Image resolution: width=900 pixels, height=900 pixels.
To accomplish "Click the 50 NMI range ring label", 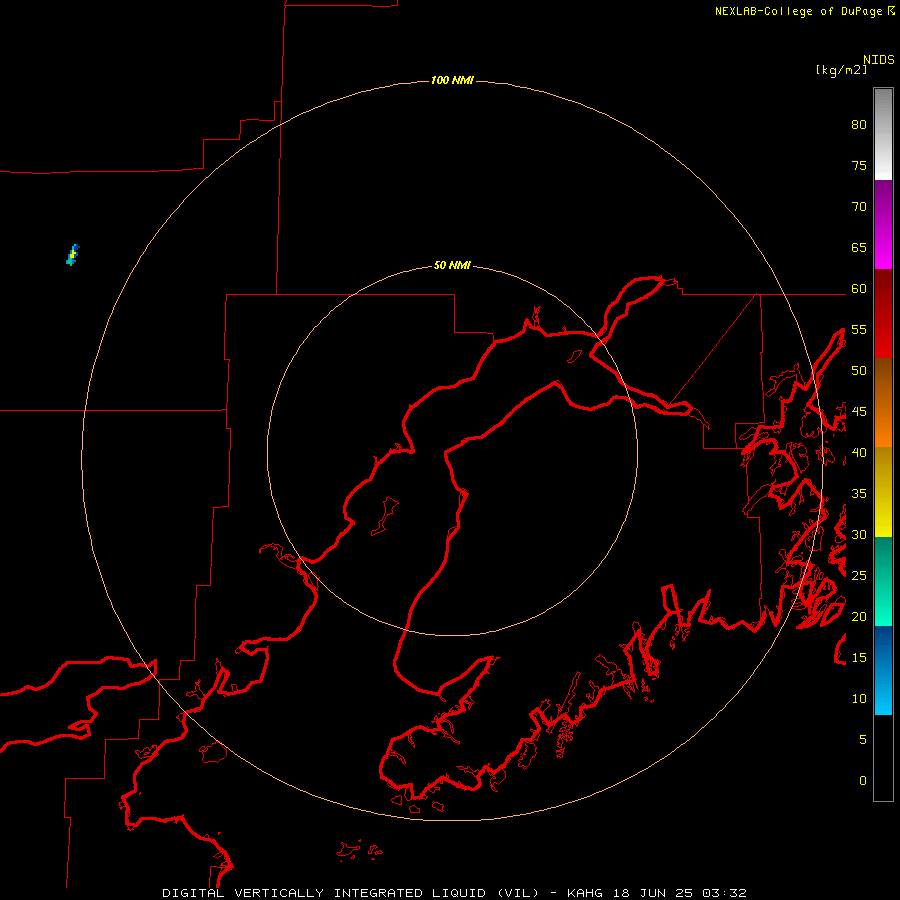I will pyautogui.click(x=452, y=265).
